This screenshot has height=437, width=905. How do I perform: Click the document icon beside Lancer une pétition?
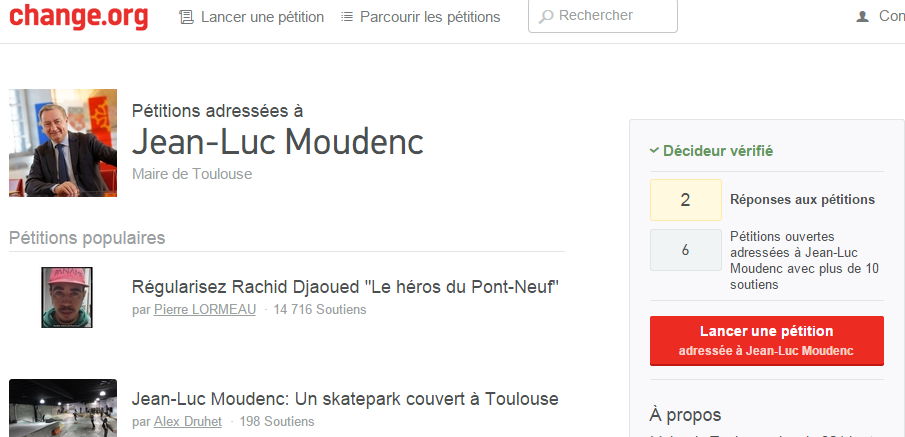186,17
